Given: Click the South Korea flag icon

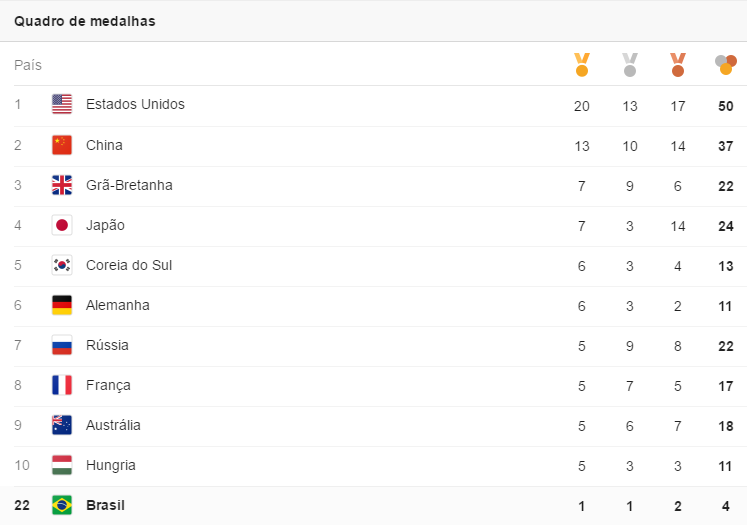Looking at the screenshot, I should (62, 265).
